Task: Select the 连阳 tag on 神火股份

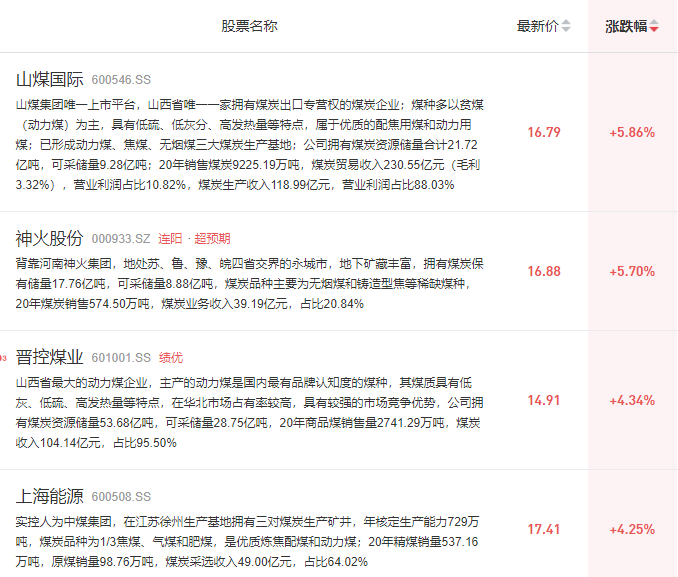Action: 171,239
